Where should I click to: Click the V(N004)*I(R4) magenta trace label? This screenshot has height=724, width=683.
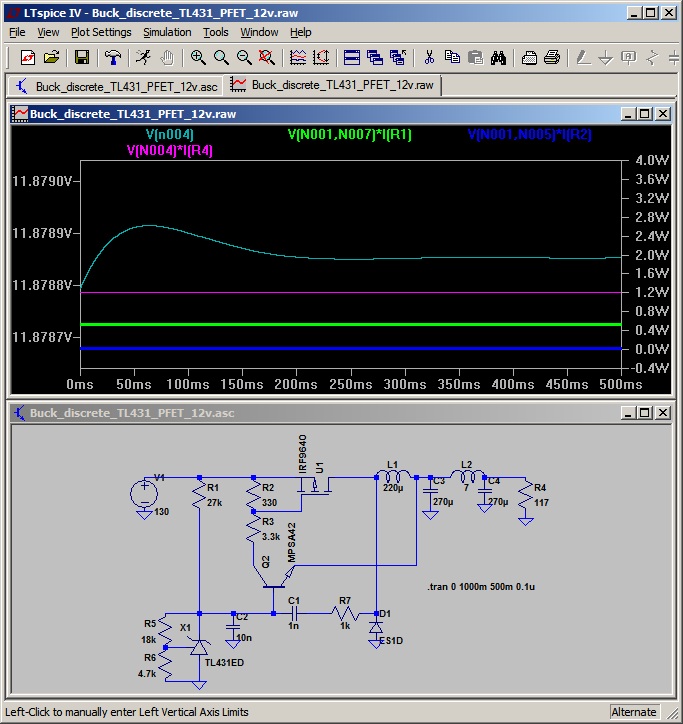pos(169,150)
